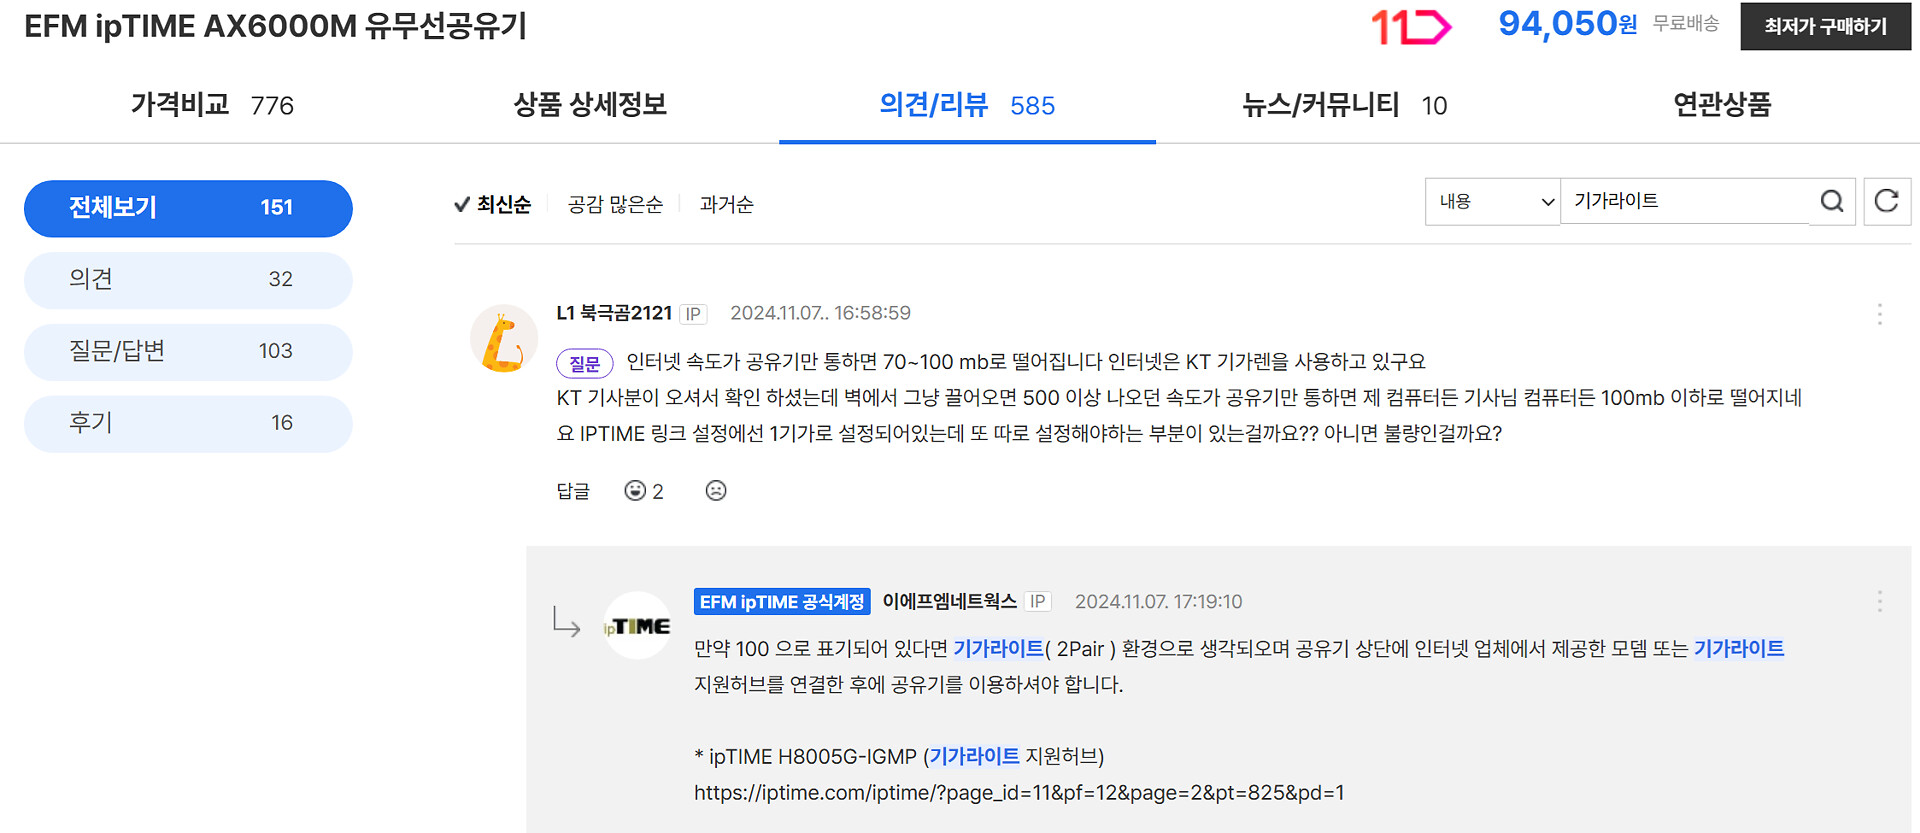Click the EFM ipTIME 공식계정 badge

click(782, 602)
